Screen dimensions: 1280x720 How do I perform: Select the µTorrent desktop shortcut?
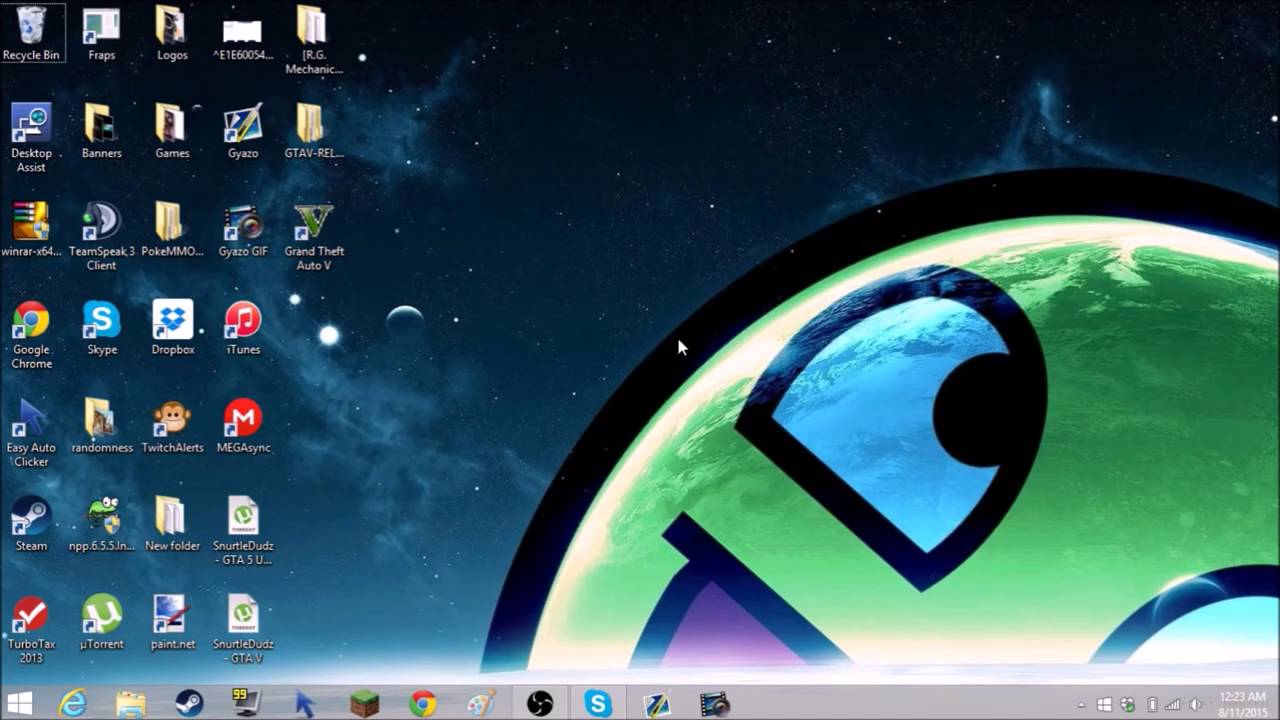pos(101,621)
